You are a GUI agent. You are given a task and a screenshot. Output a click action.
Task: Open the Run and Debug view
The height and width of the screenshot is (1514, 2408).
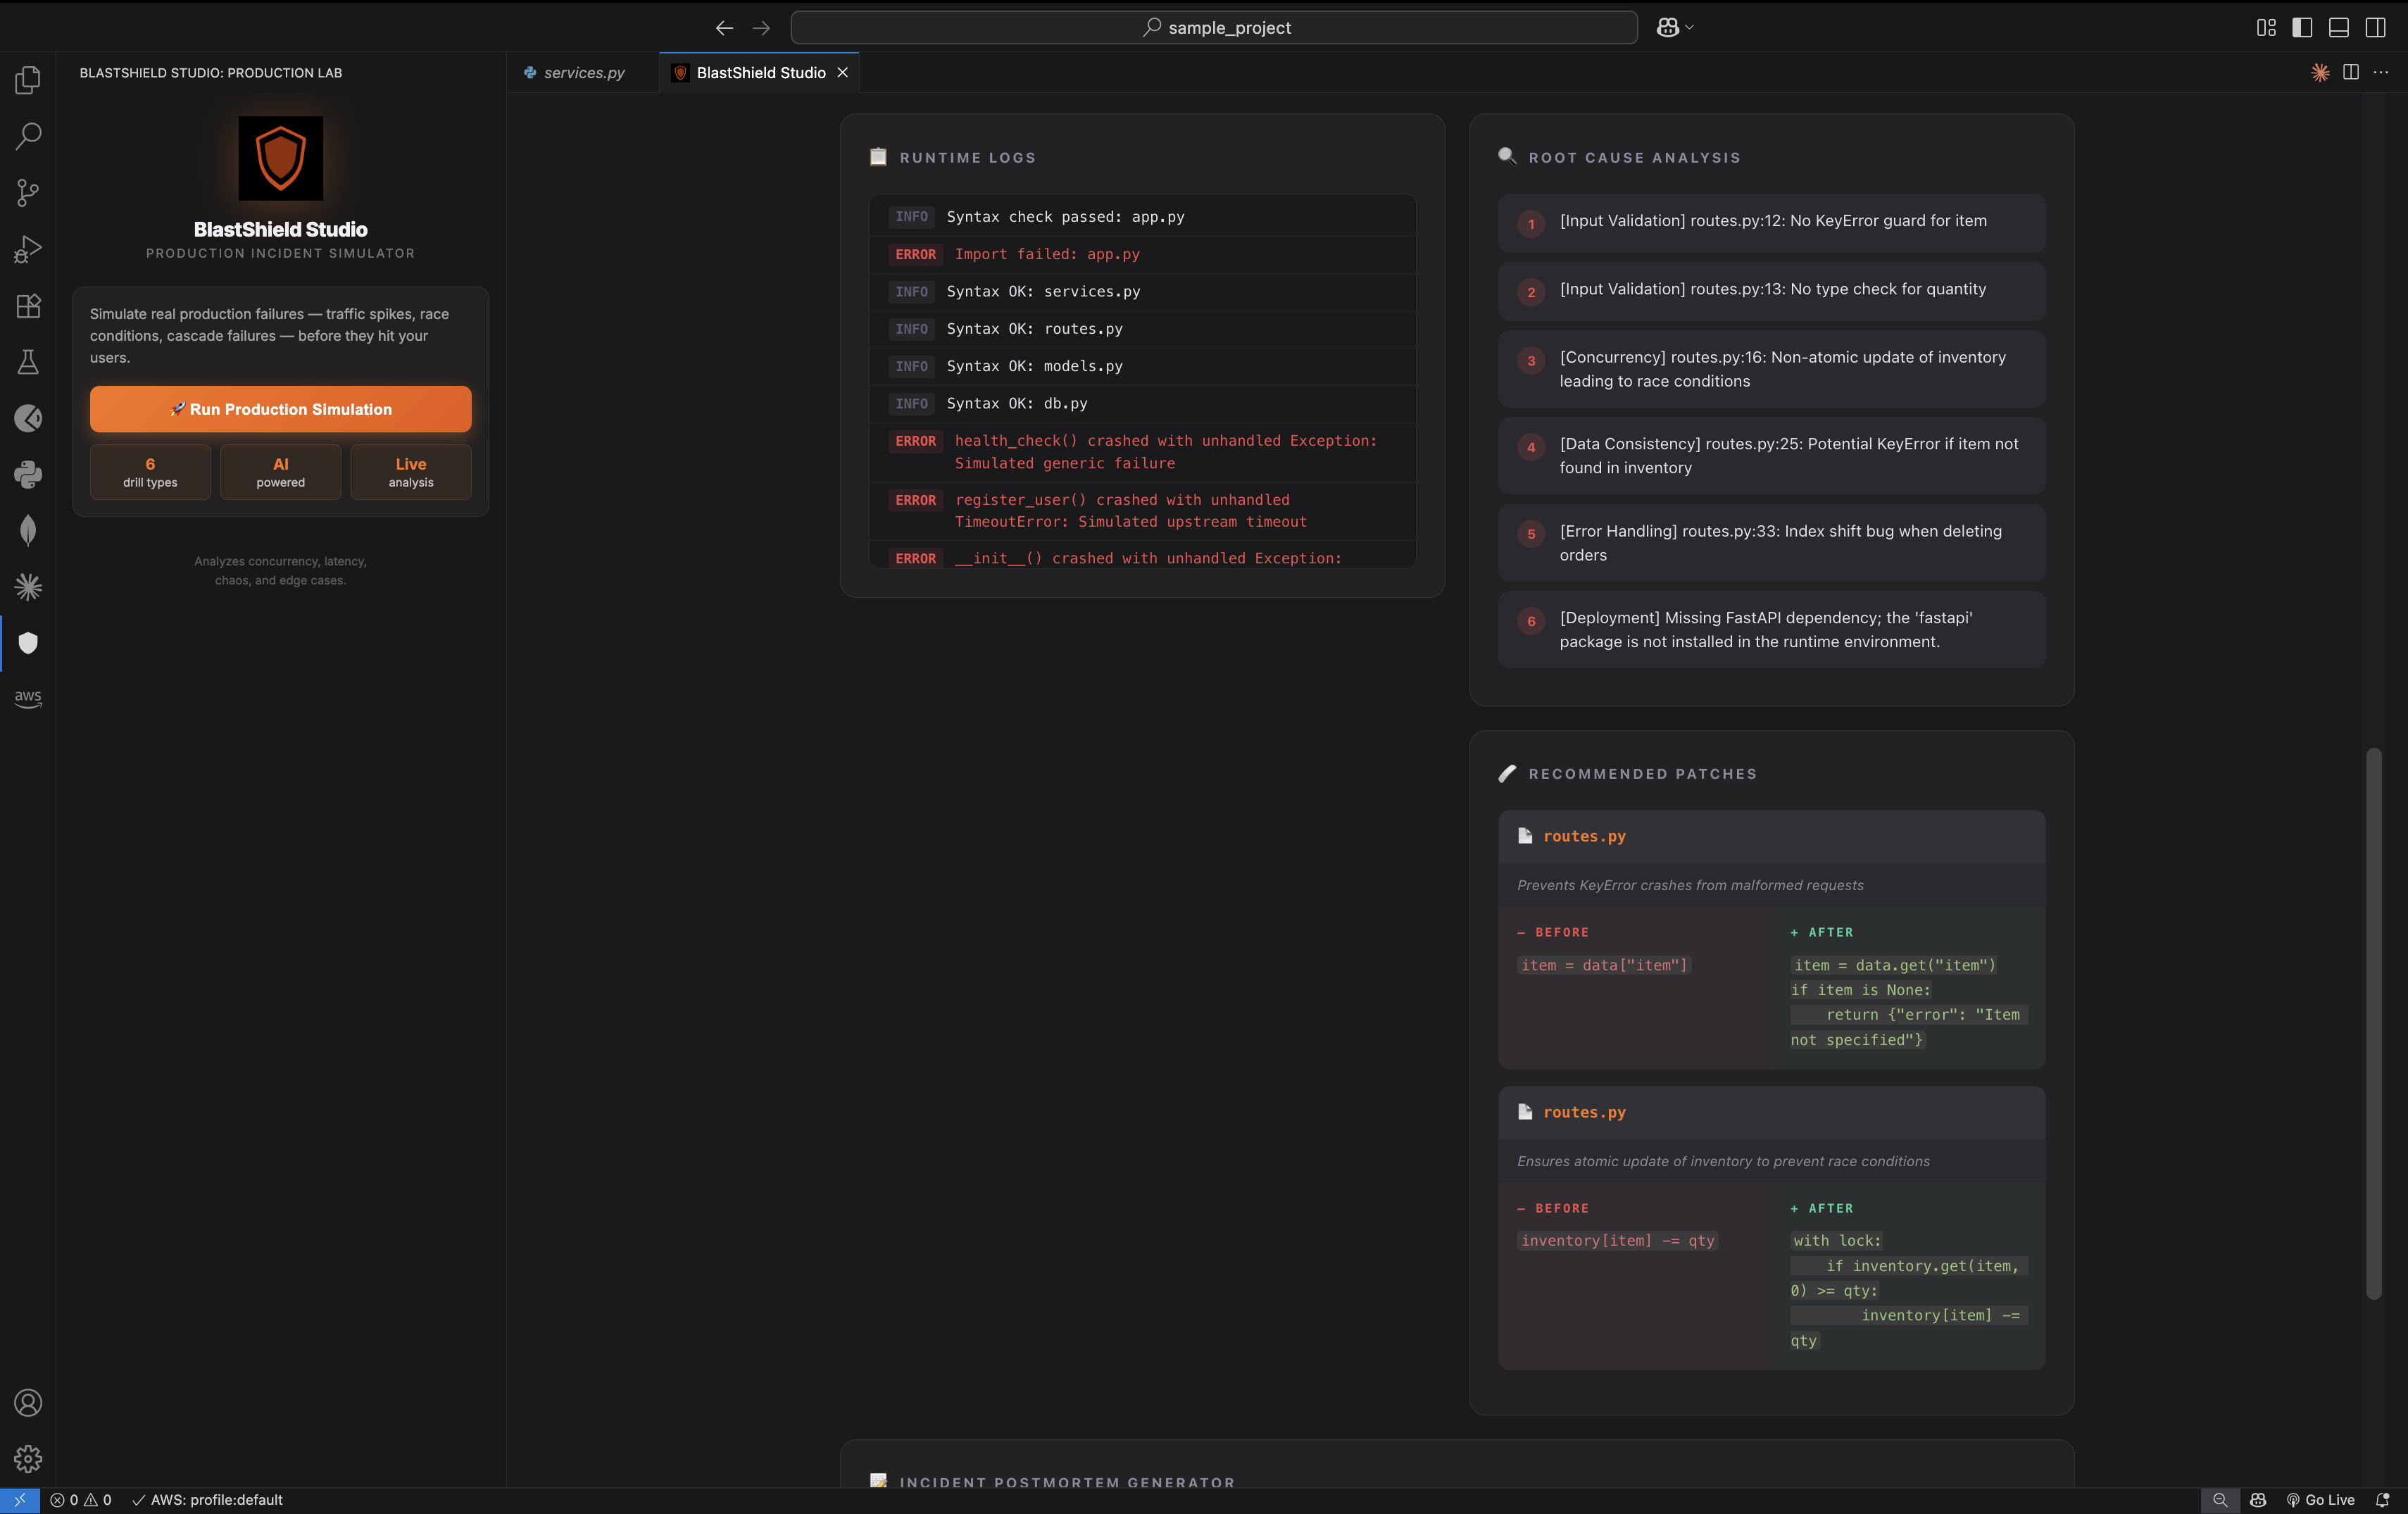[x=28, y=249]
